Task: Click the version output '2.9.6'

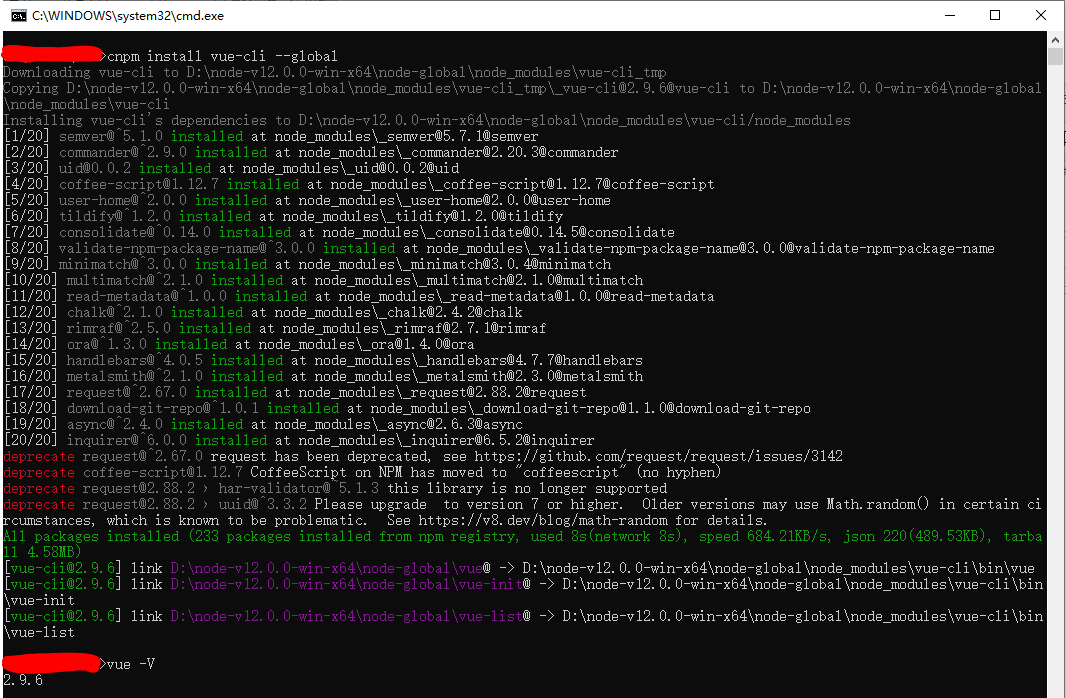Action: click(23, 680)
